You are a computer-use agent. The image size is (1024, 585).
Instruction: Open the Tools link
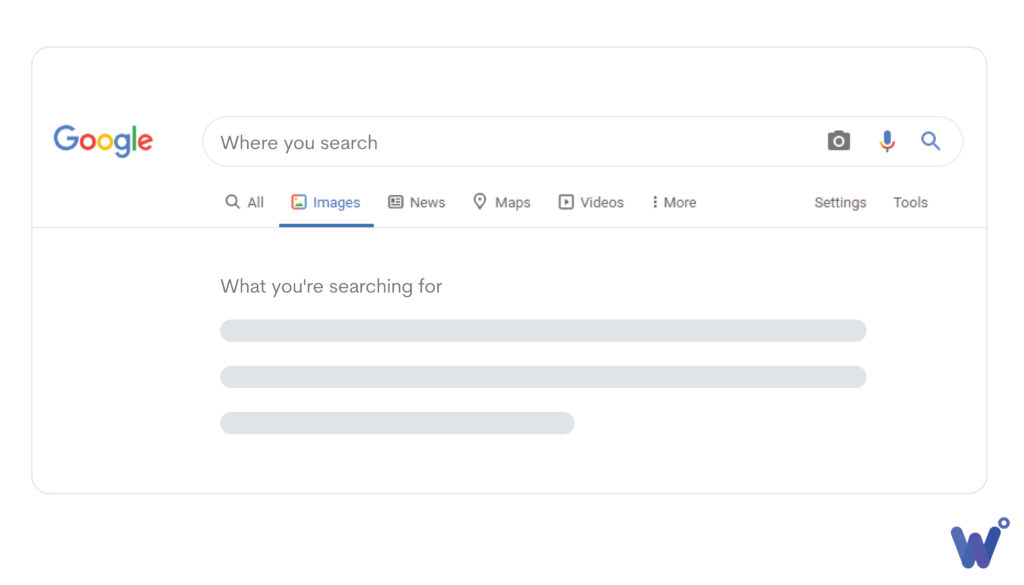coord(910,202)
